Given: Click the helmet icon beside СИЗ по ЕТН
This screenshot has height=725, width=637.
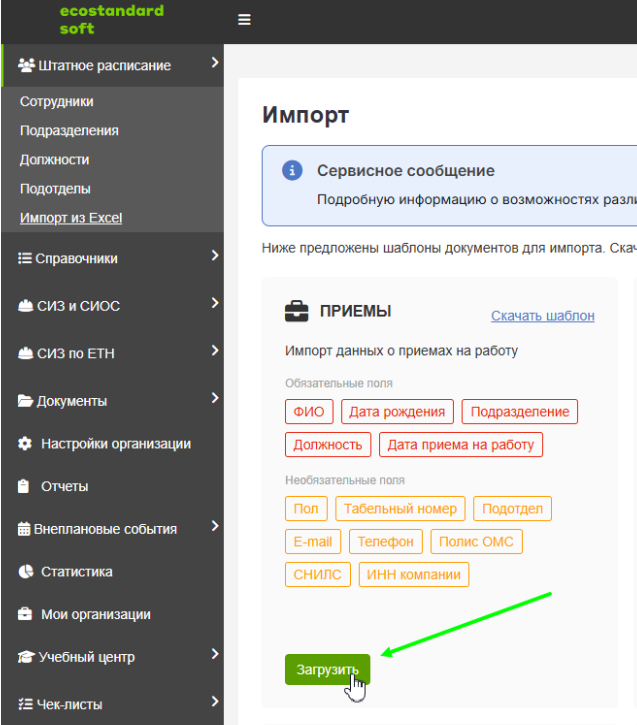Looking at the screenshot, I should pos(25,353).
